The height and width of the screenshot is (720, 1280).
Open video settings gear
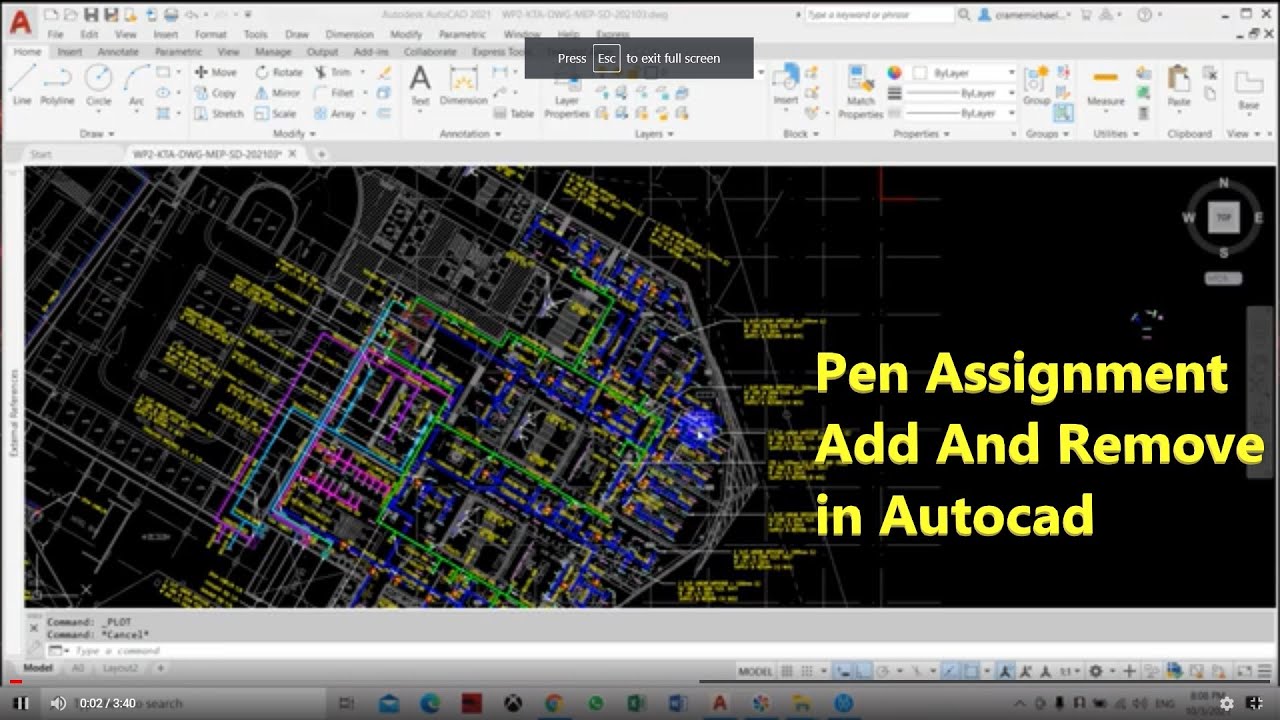pos(1227,703)
